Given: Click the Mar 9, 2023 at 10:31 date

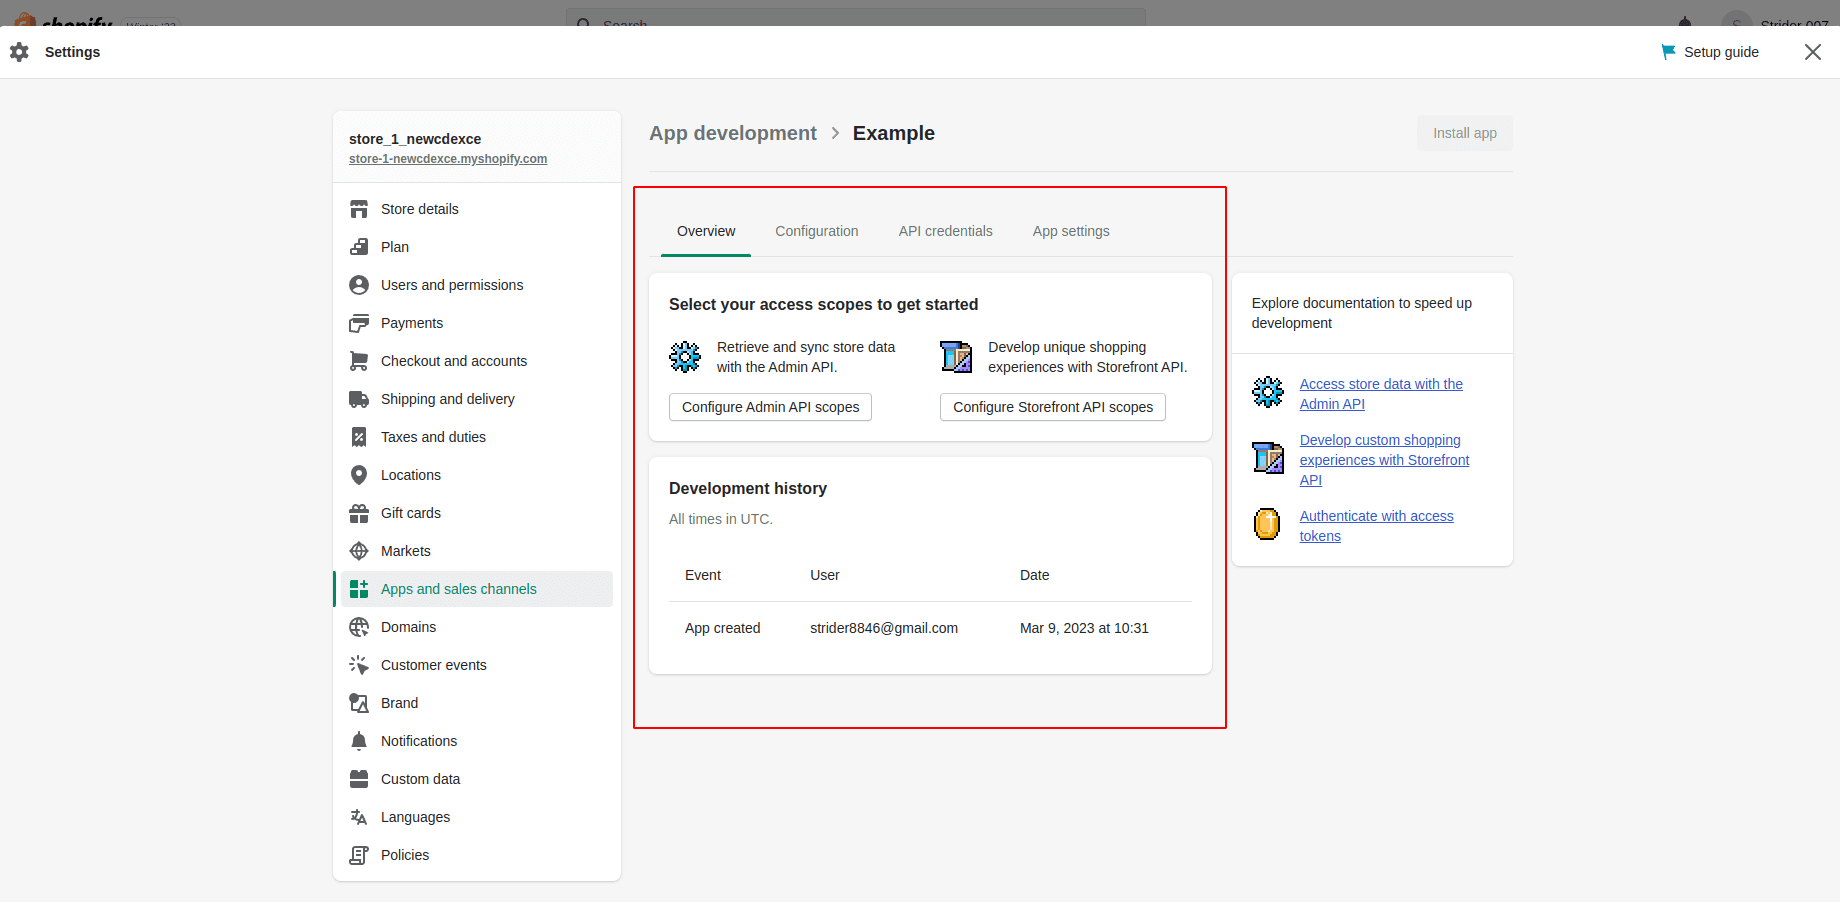Looking at the screenshot, I should click(x=1084, y=628).
